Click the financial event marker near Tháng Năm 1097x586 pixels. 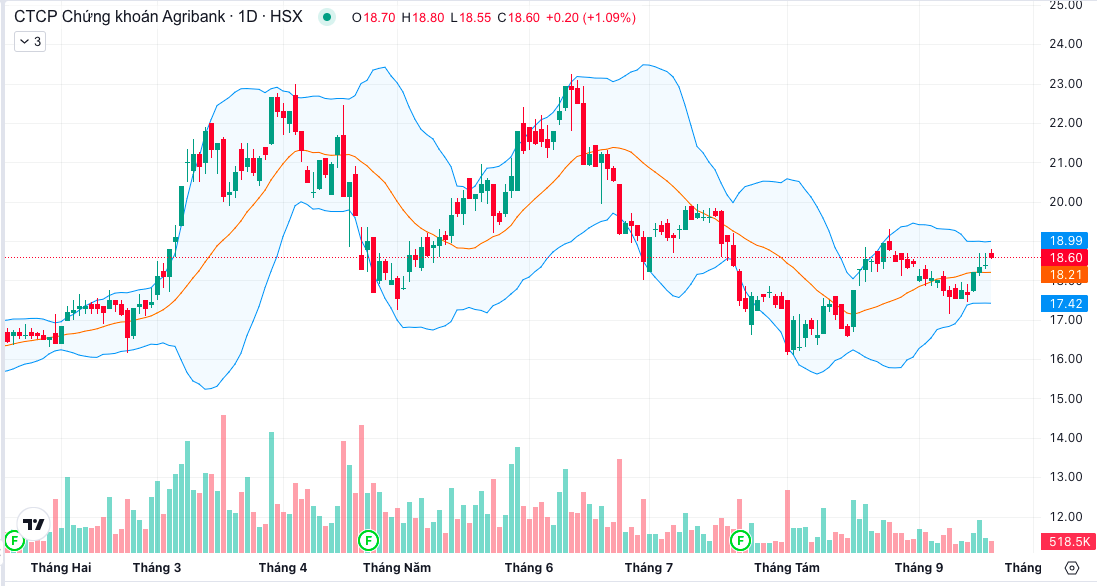(x=368, y=541)
